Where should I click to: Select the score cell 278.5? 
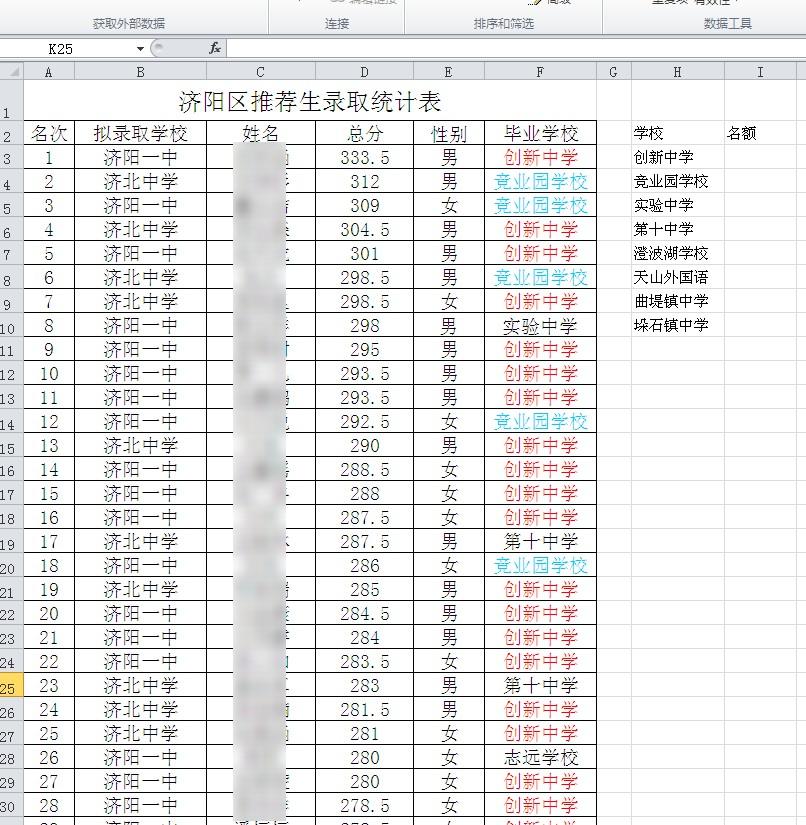click(x=364, y=806)
